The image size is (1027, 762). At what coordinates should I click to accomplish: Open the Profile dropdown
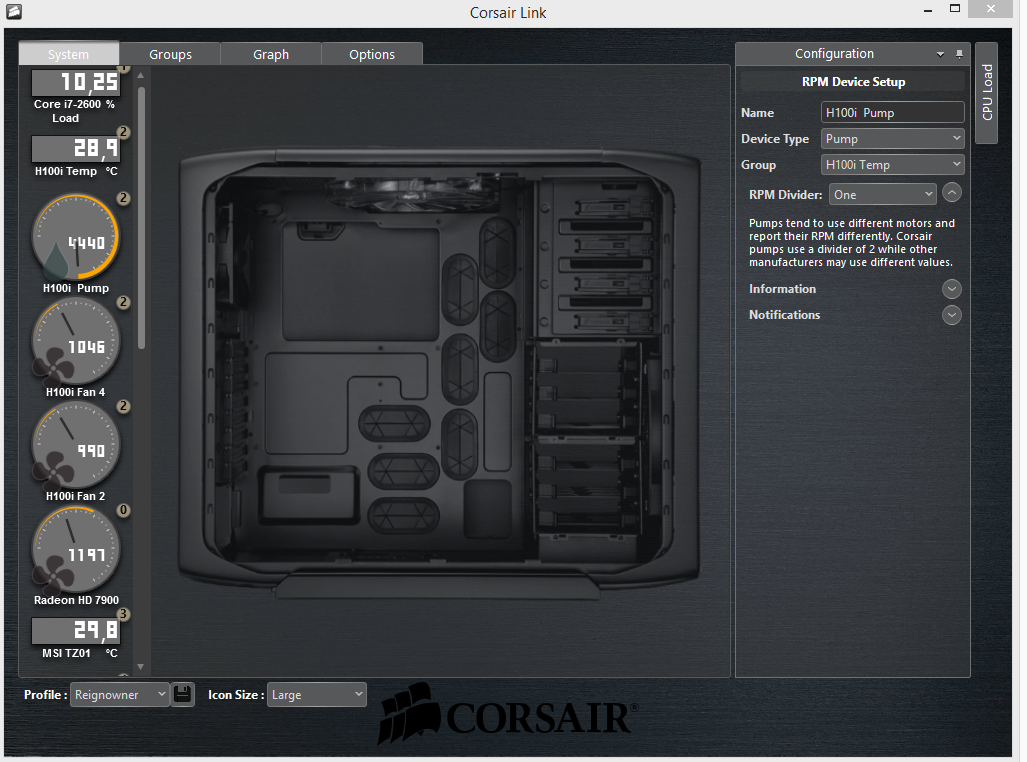[120, 695]
